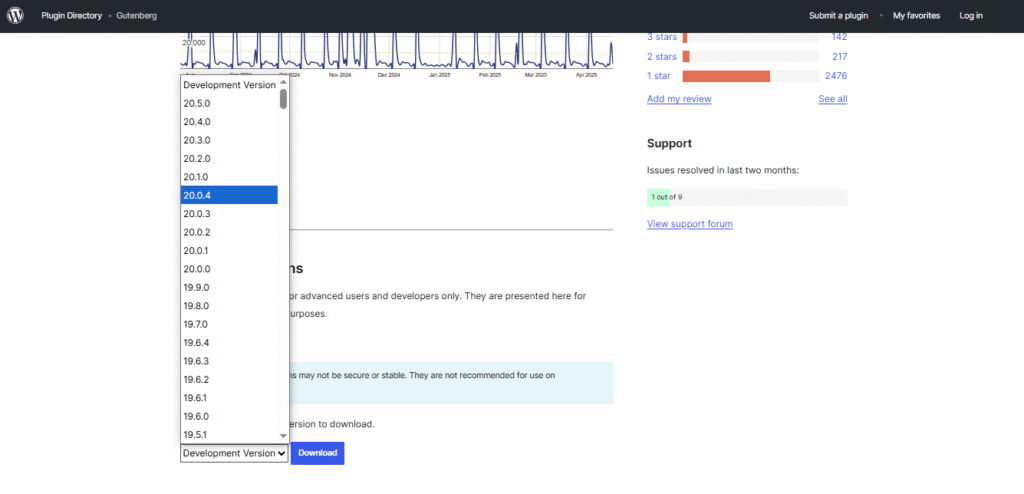Click the version list scrollbar thumb

284,99
